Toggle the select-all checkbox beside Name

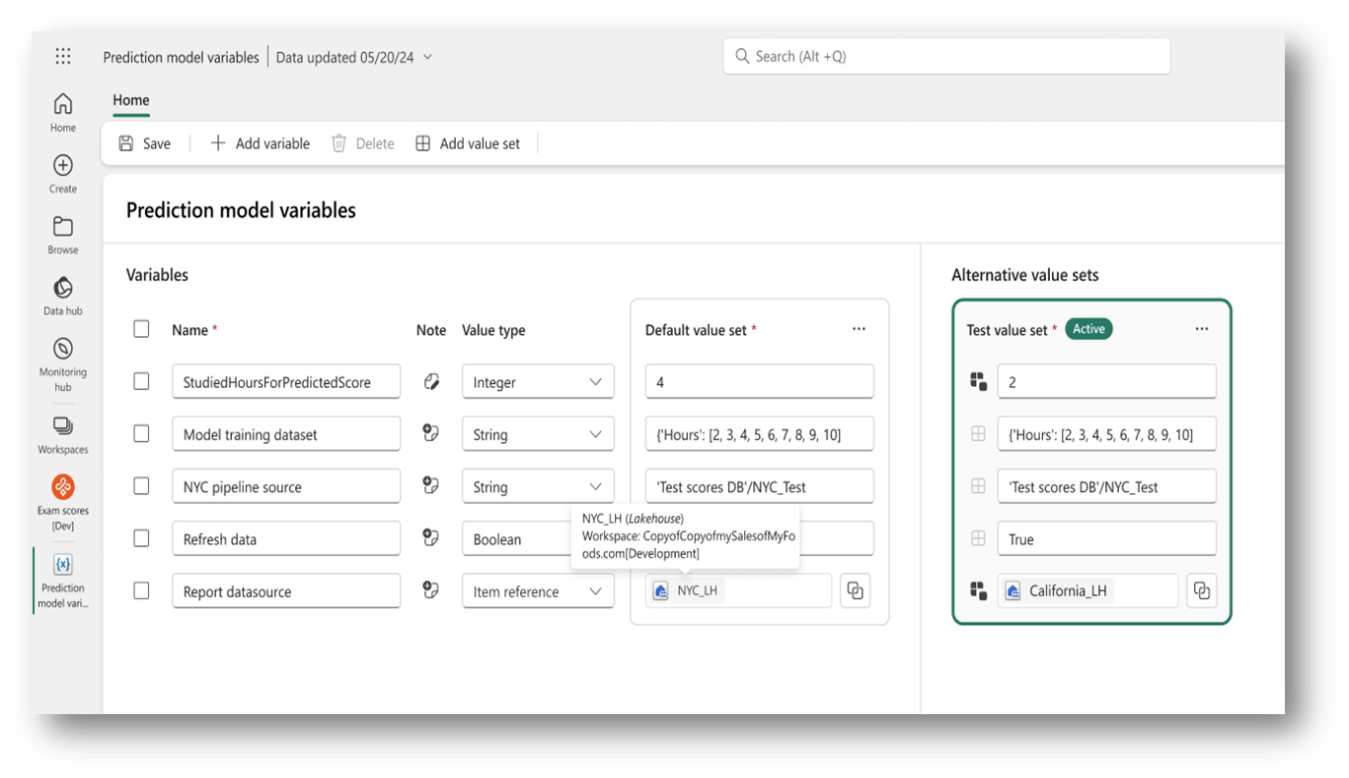(141, 329)
